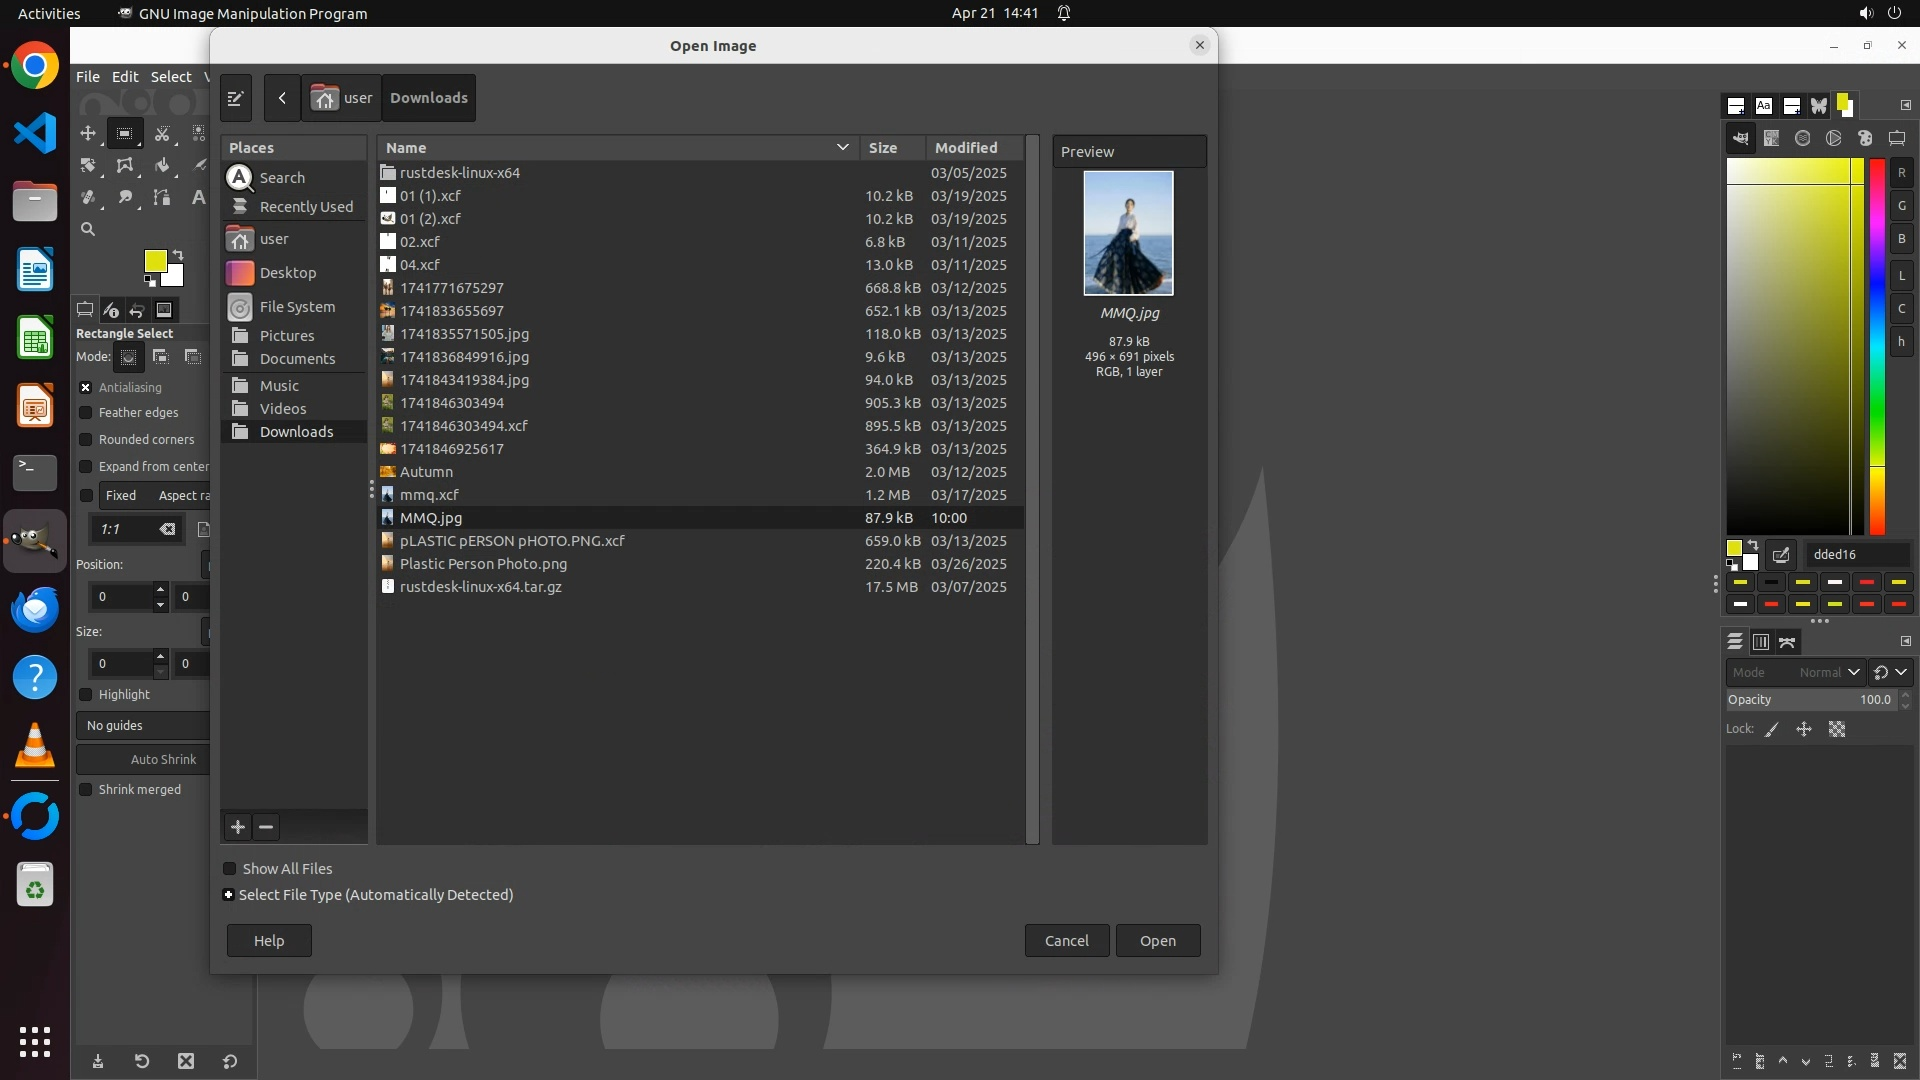Image resolution: width=1920 pixels, height=1080 pixels.
Task: Add bookmark with the plus button
Action: click(x=238, y=827)
